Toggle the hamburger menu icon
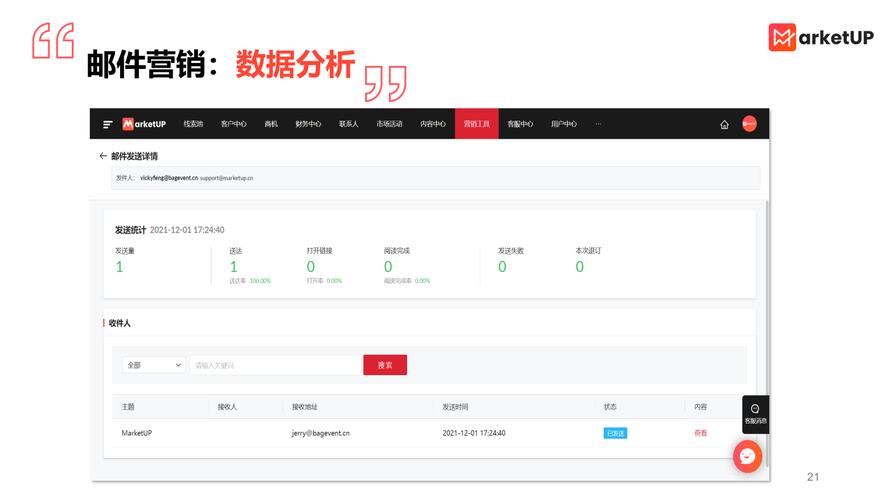890x500 pixels. [107, 124]
